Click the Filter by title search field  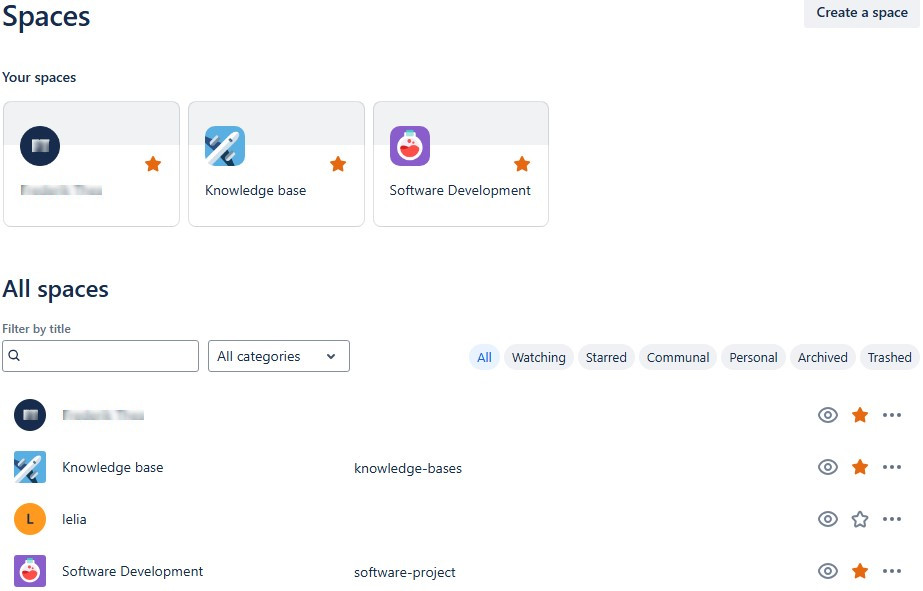point(100,356)
